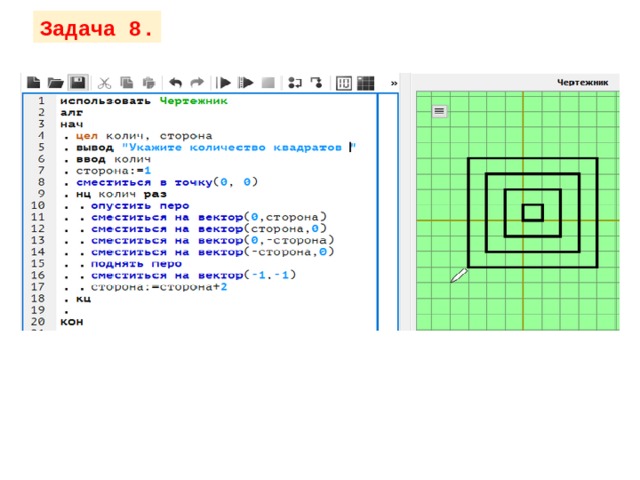
Task: Click the word Чертежник in code line 1
Action: pos(193,101)
